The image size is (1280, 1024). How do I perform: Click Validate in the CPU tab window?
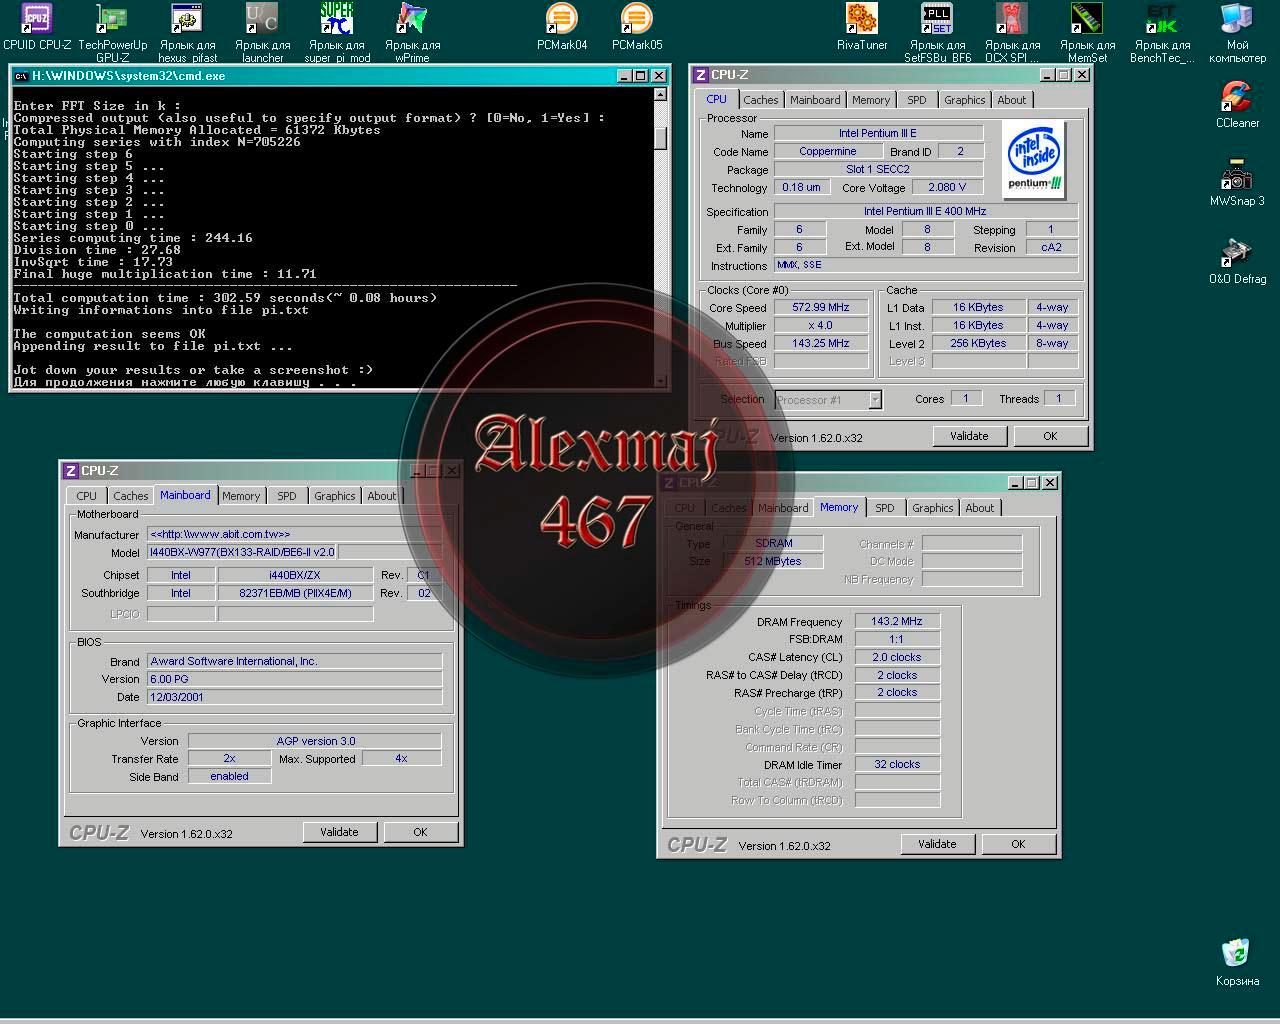point(969,436)
